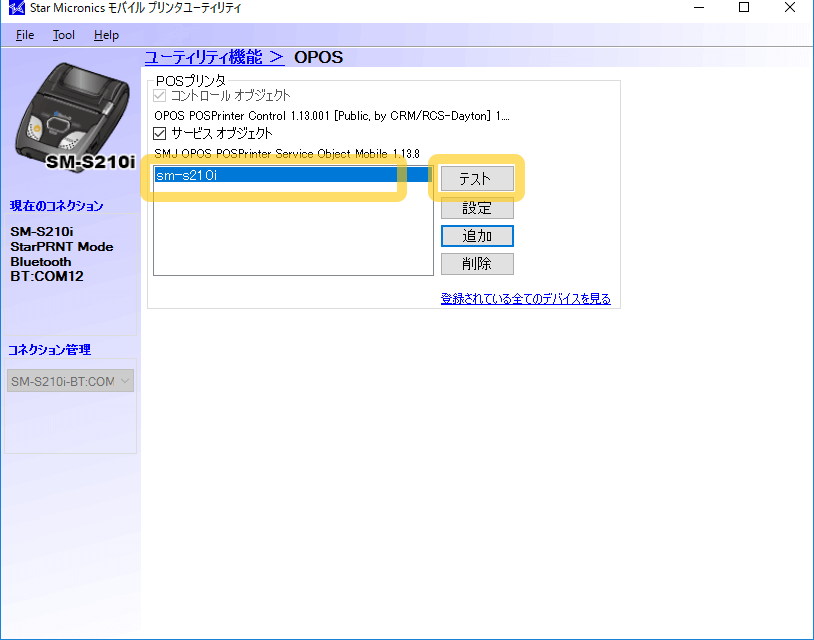The height and width of the screenshot is (640, 814).
Task: Click empty area of the device list box
Action: (x=292, y=235)
